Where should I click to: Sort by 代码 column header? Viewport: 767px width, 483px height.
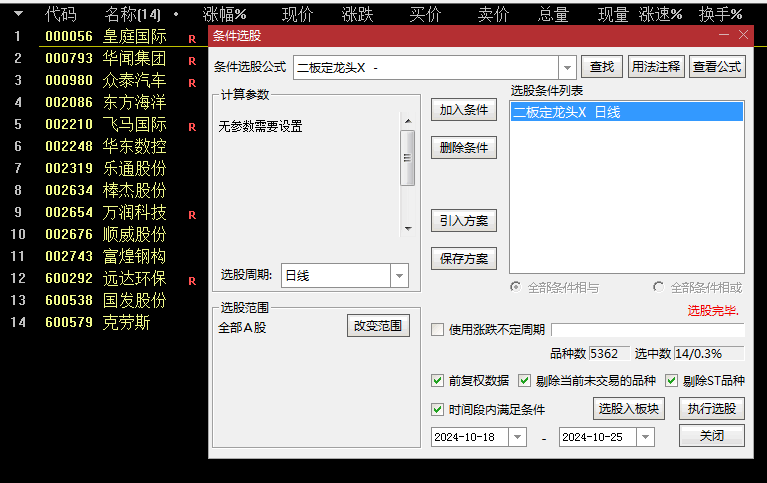point(61,14)
